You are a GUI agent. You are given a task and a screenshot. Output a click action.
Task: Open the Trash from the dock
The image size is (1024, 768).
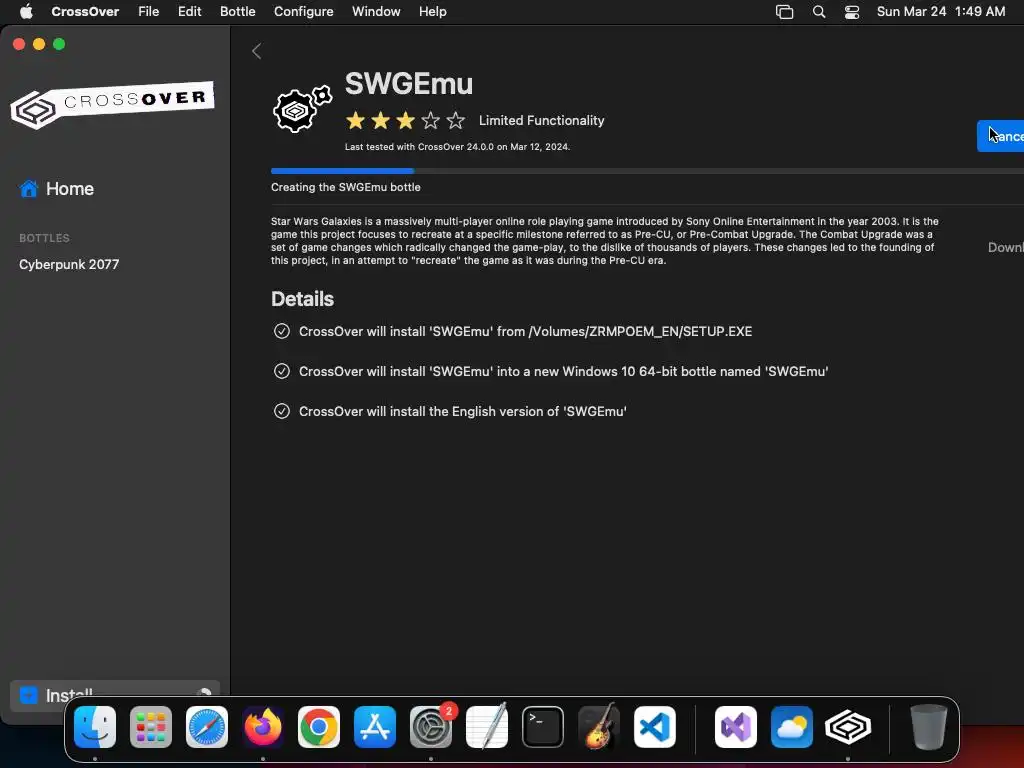(929, 726)
